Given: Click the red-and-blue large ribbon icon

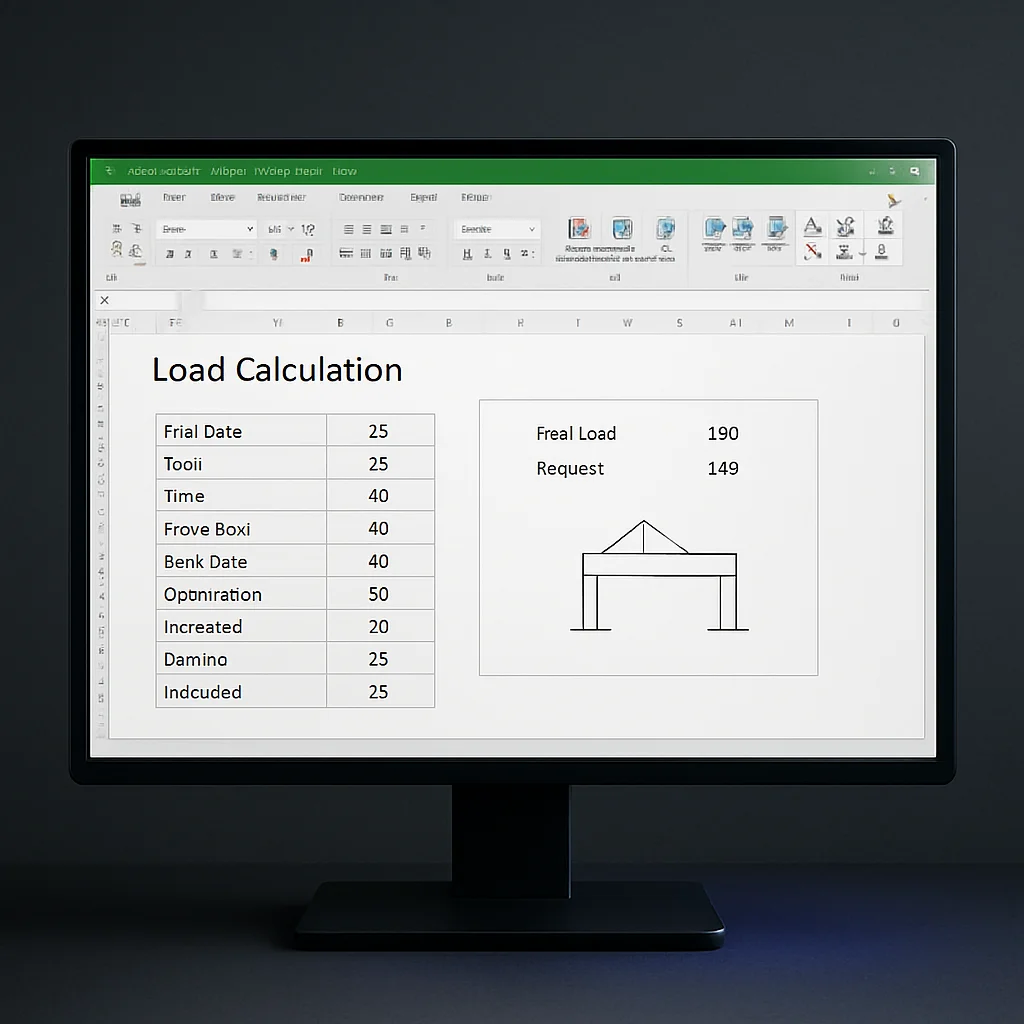Looking at the screenshot, I should click(x=579, y=229).
